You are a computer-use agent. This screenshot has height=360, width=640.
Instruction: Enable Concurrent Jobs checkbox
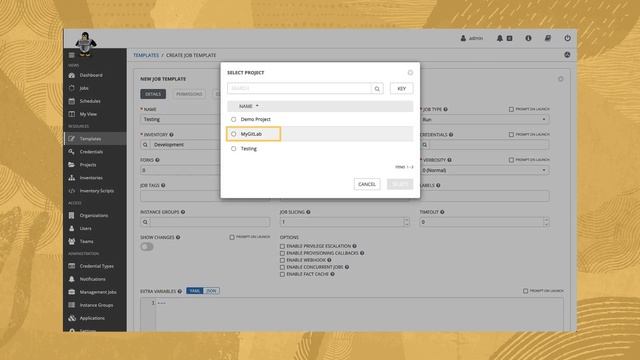click(x=282, y=267)
